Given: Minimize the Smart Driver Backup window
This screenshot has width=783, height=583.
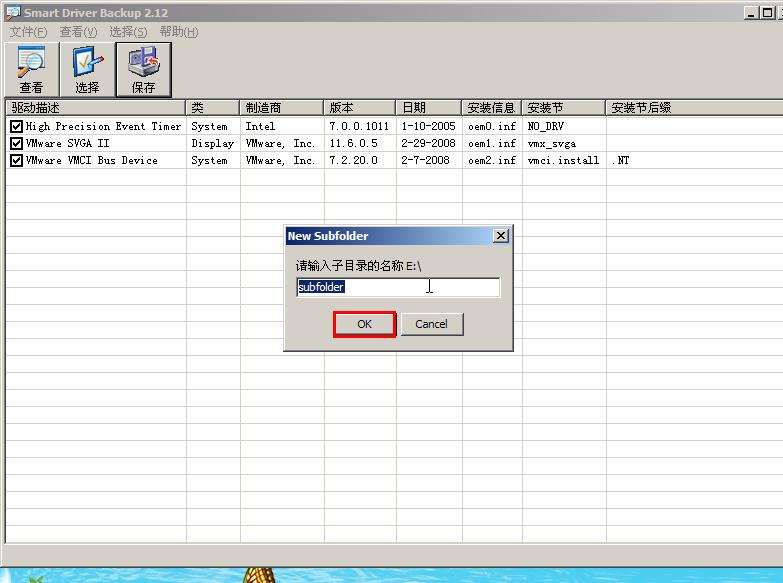Looking at the screenshot, I should coord(751,13).
